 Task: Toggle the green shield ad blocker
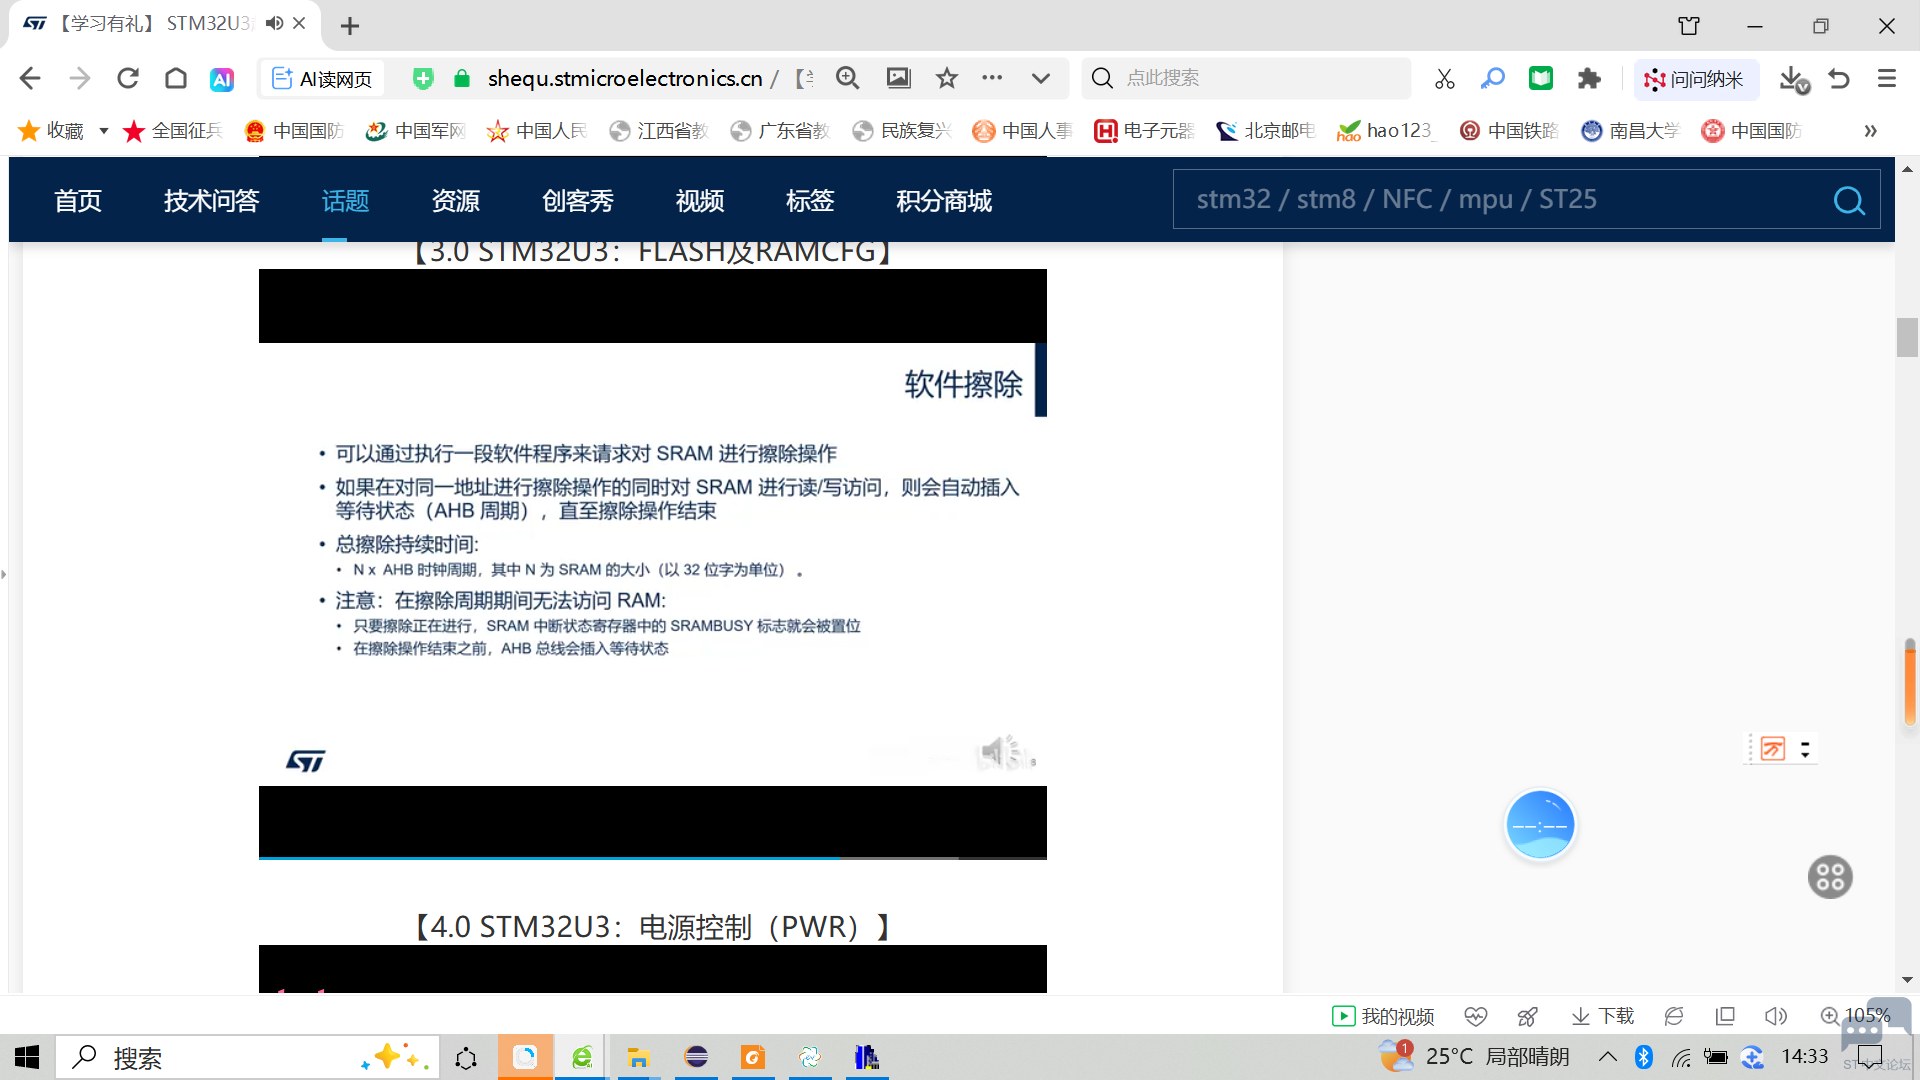pyautogui.click(x=423, y=79)
